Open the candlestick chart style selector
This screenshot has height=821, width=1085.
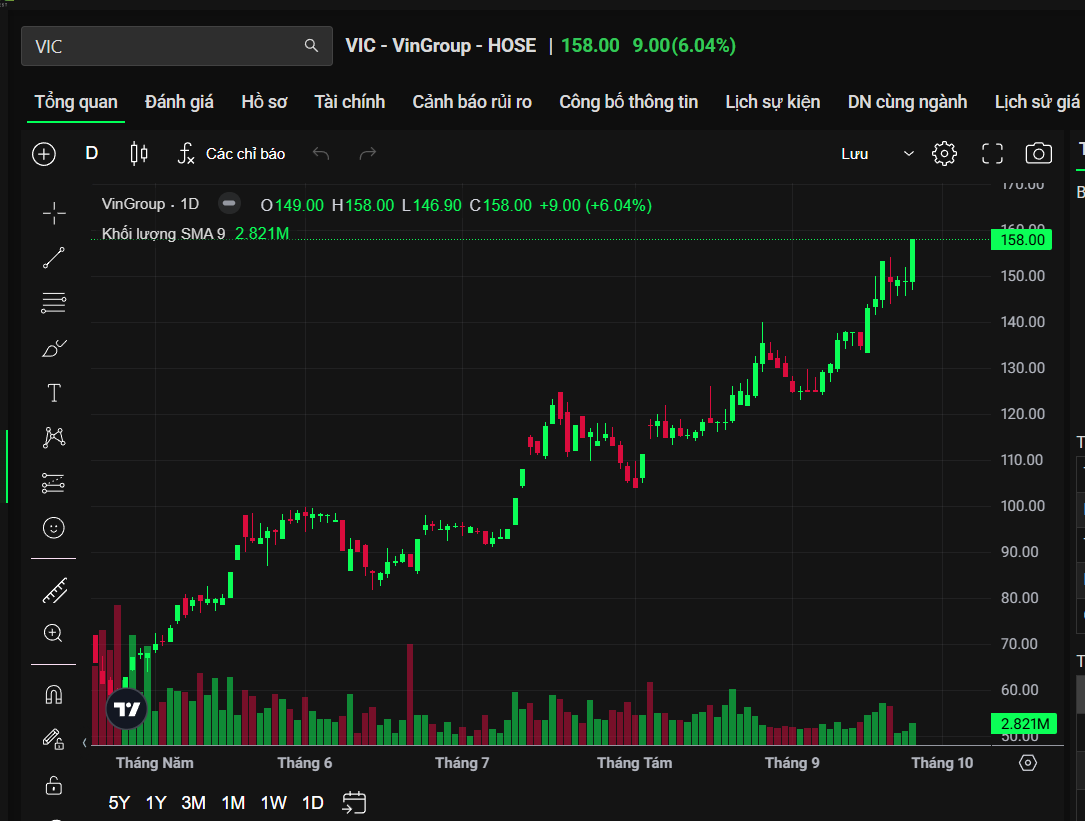139,153
